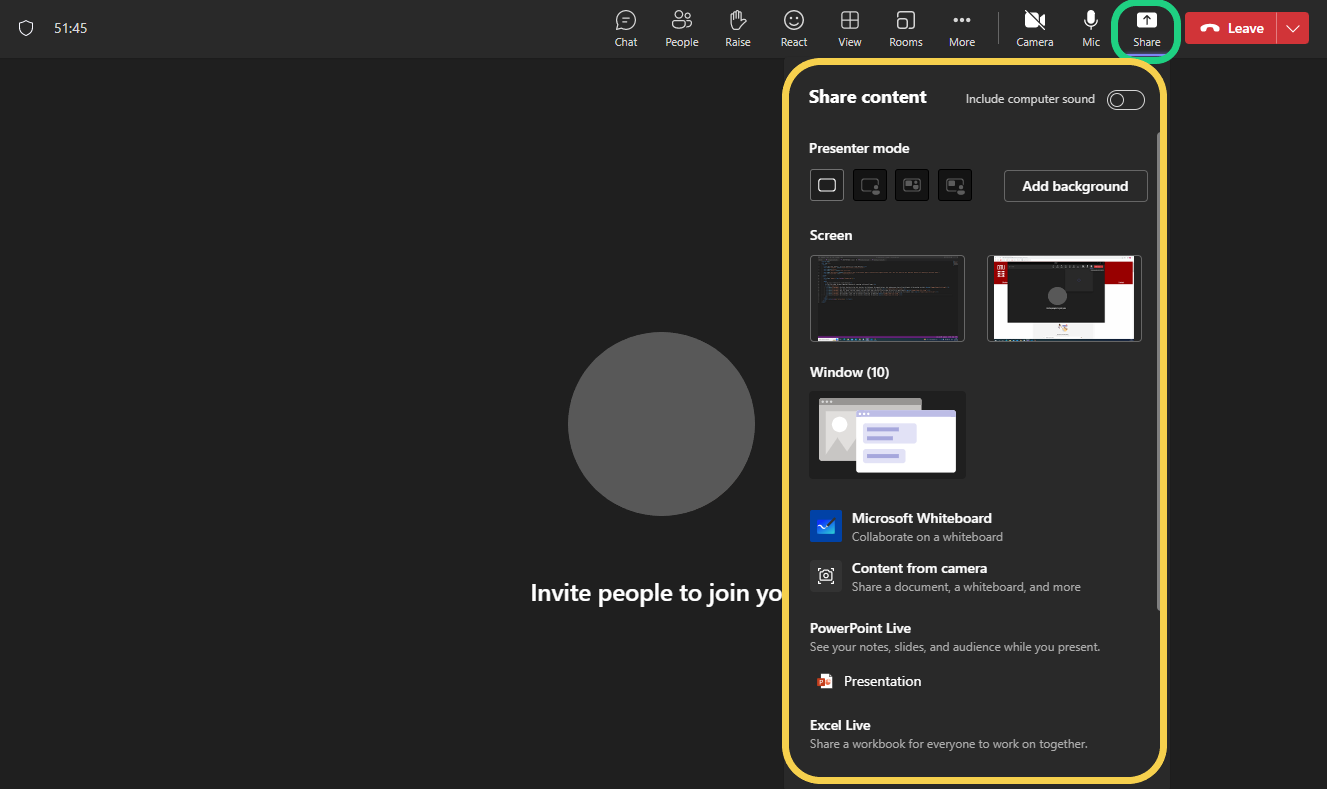Image resolution: width=1327 pixels, height=789 pixels.
Task: Turn on the Camera
Action: coord(1035,28)
